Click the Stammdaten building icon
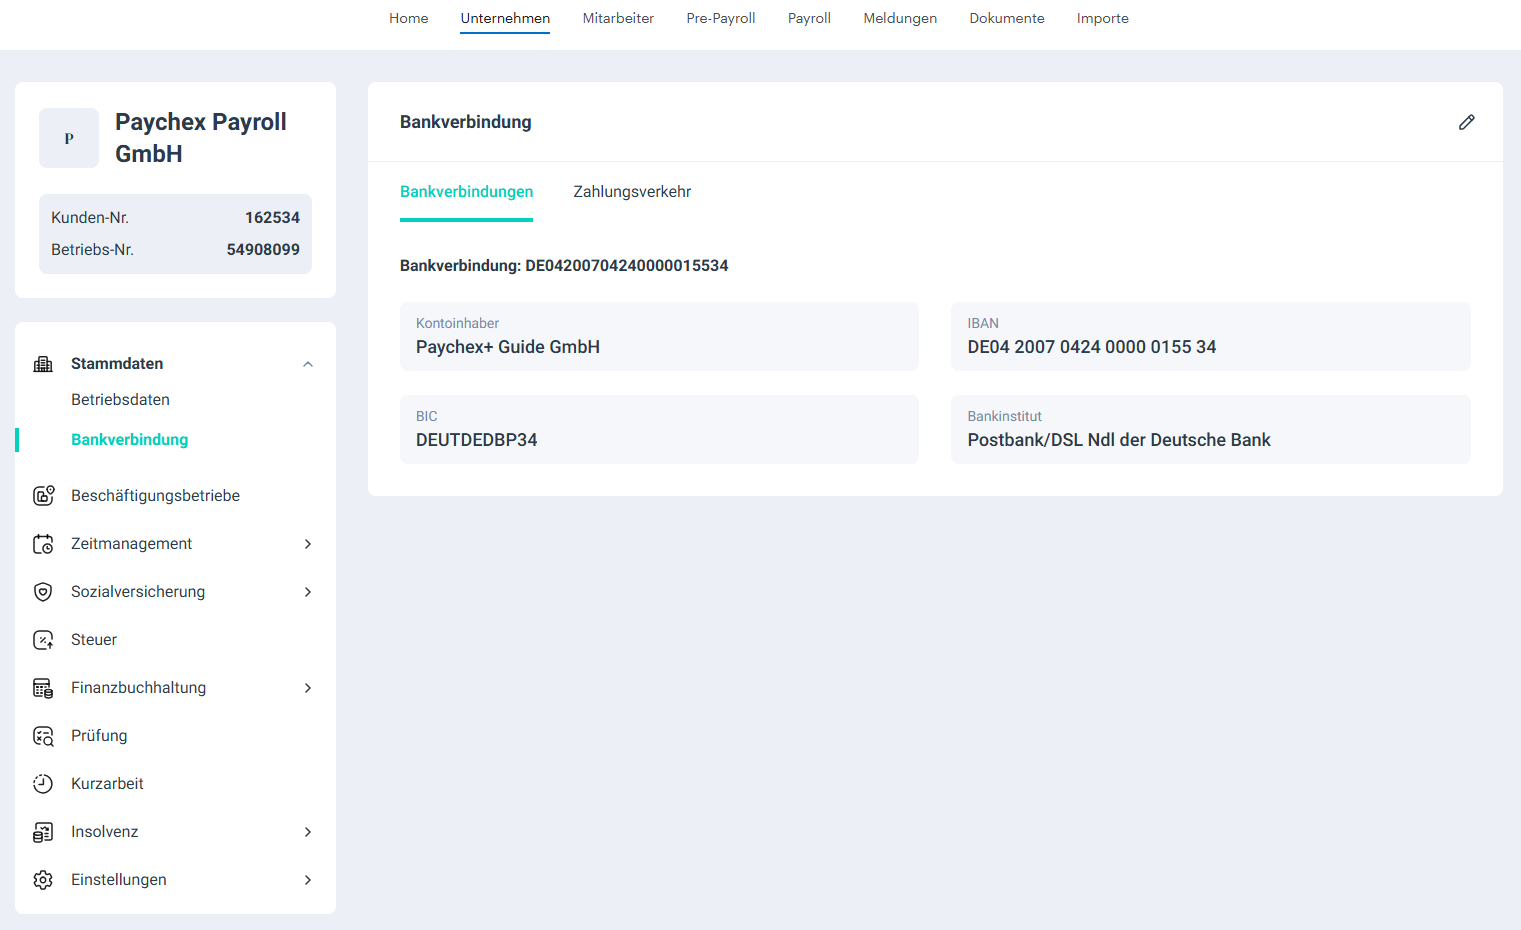 (x=43, y=364)
